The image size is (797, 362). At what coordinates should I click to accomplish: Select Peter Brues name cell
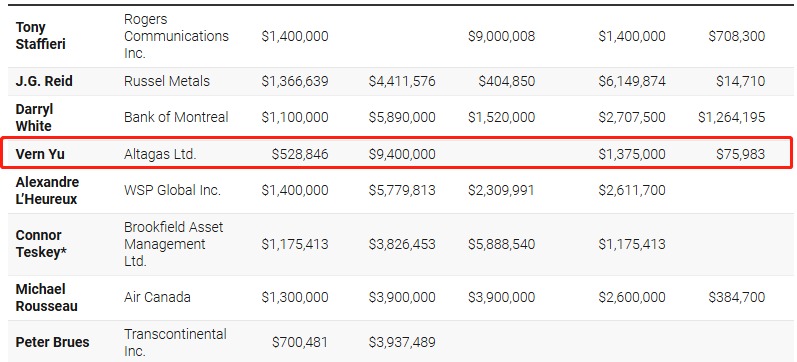click(x=52, y=343)
